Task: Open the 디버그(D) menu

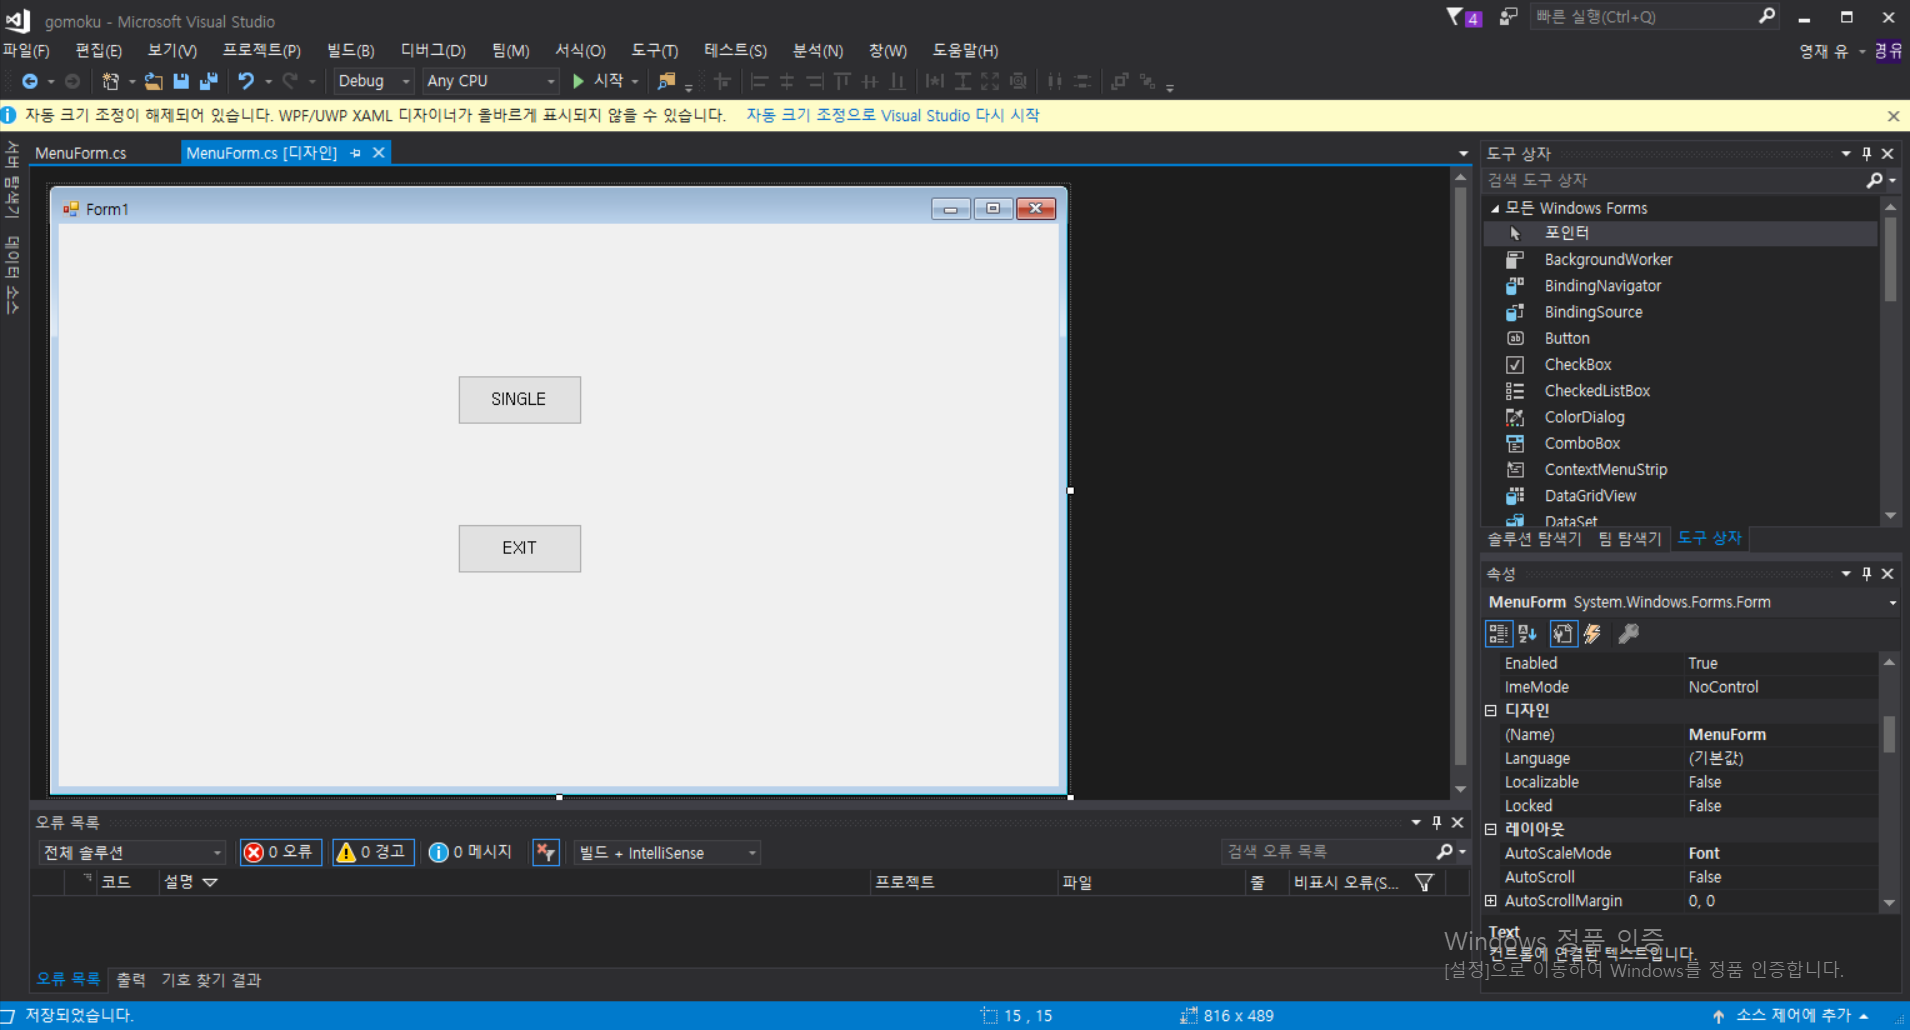Action: 433,50
